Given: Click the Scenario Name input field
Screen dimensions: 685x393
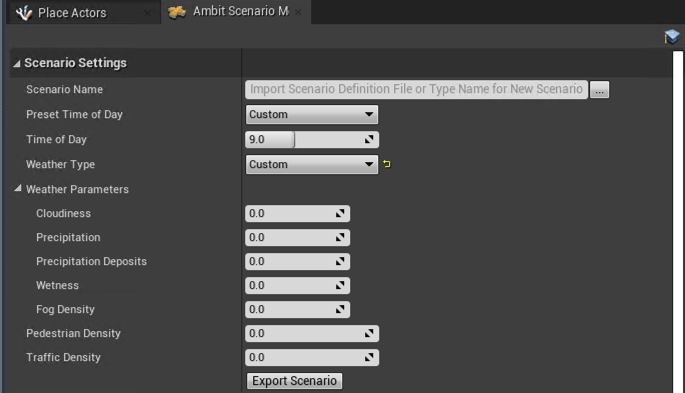Looking at the screenshot, I should [x=416, y=90].
